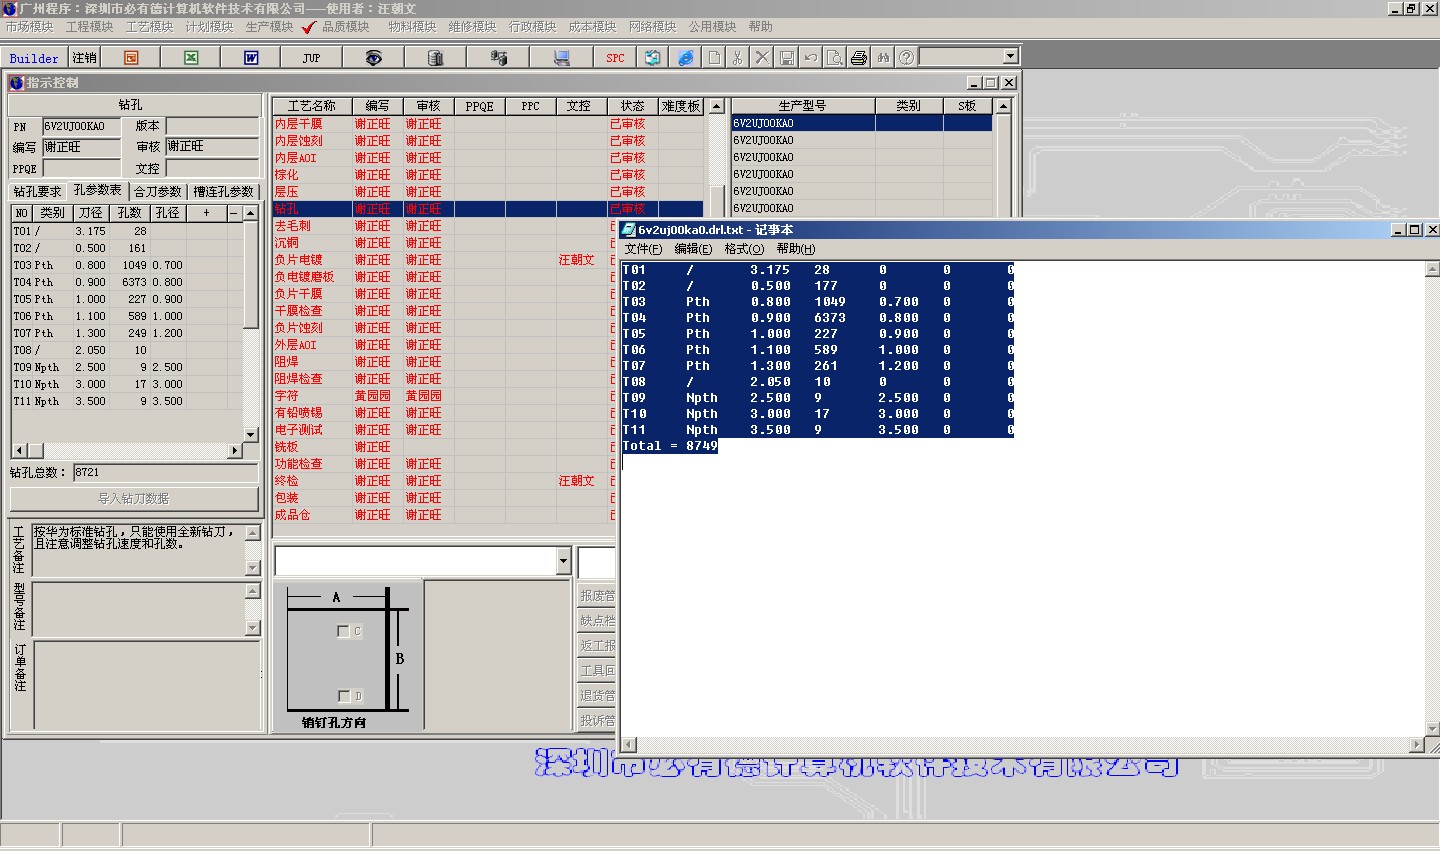This screenshot has width=1440, height=851.
Task: Click down arrow of 工艺备注 notes scrollbar
Action: (253, 568)
